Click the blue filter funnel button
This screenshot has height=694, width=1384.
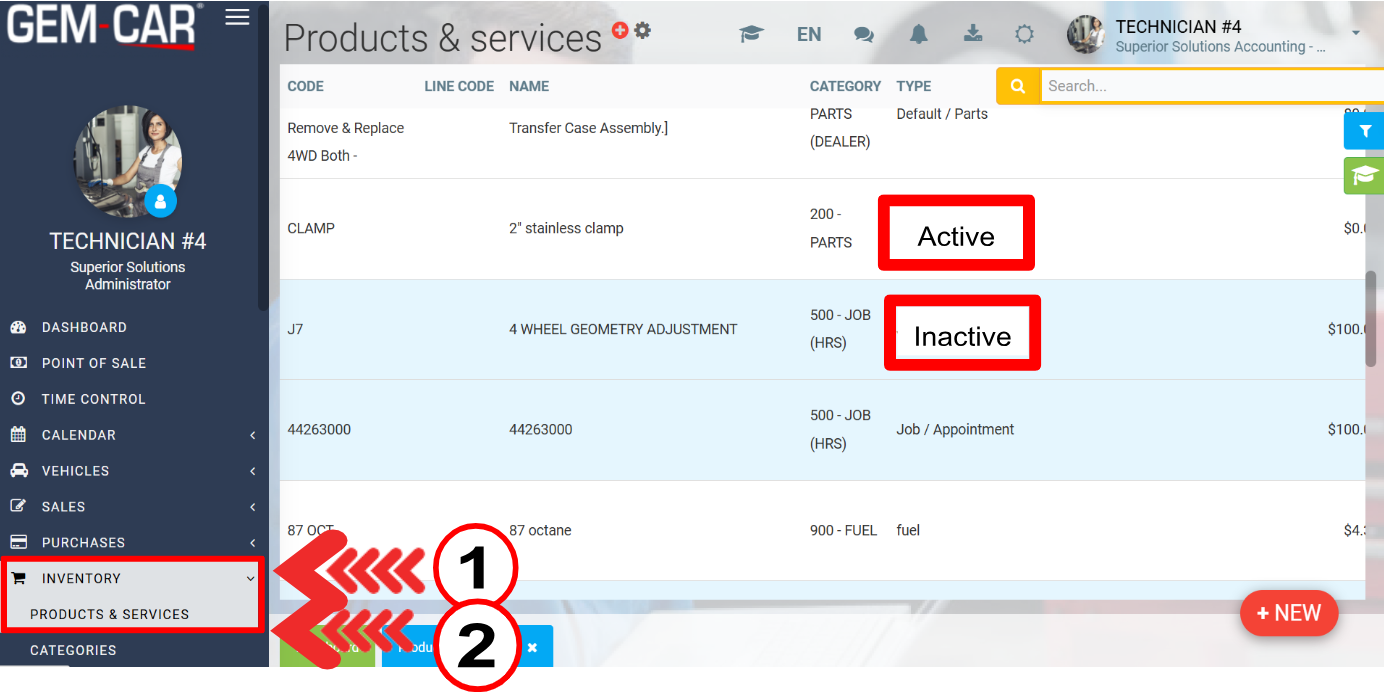coord(1363,131)
